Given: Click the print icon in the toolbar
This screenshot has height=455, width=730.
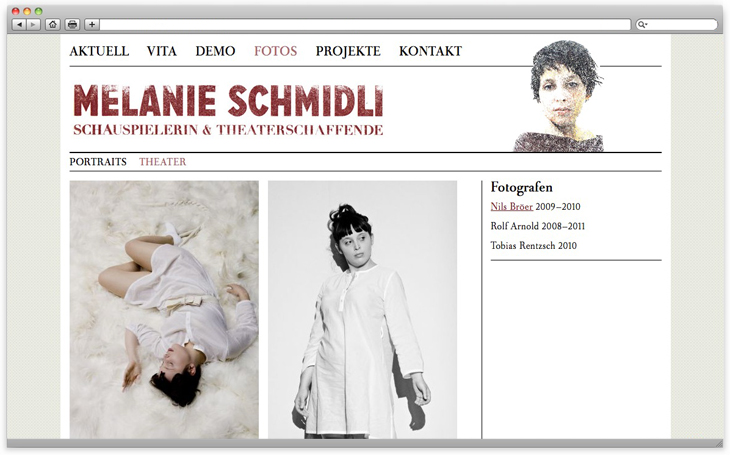Looking at the screenshot, I should click(x=72, y=24).
